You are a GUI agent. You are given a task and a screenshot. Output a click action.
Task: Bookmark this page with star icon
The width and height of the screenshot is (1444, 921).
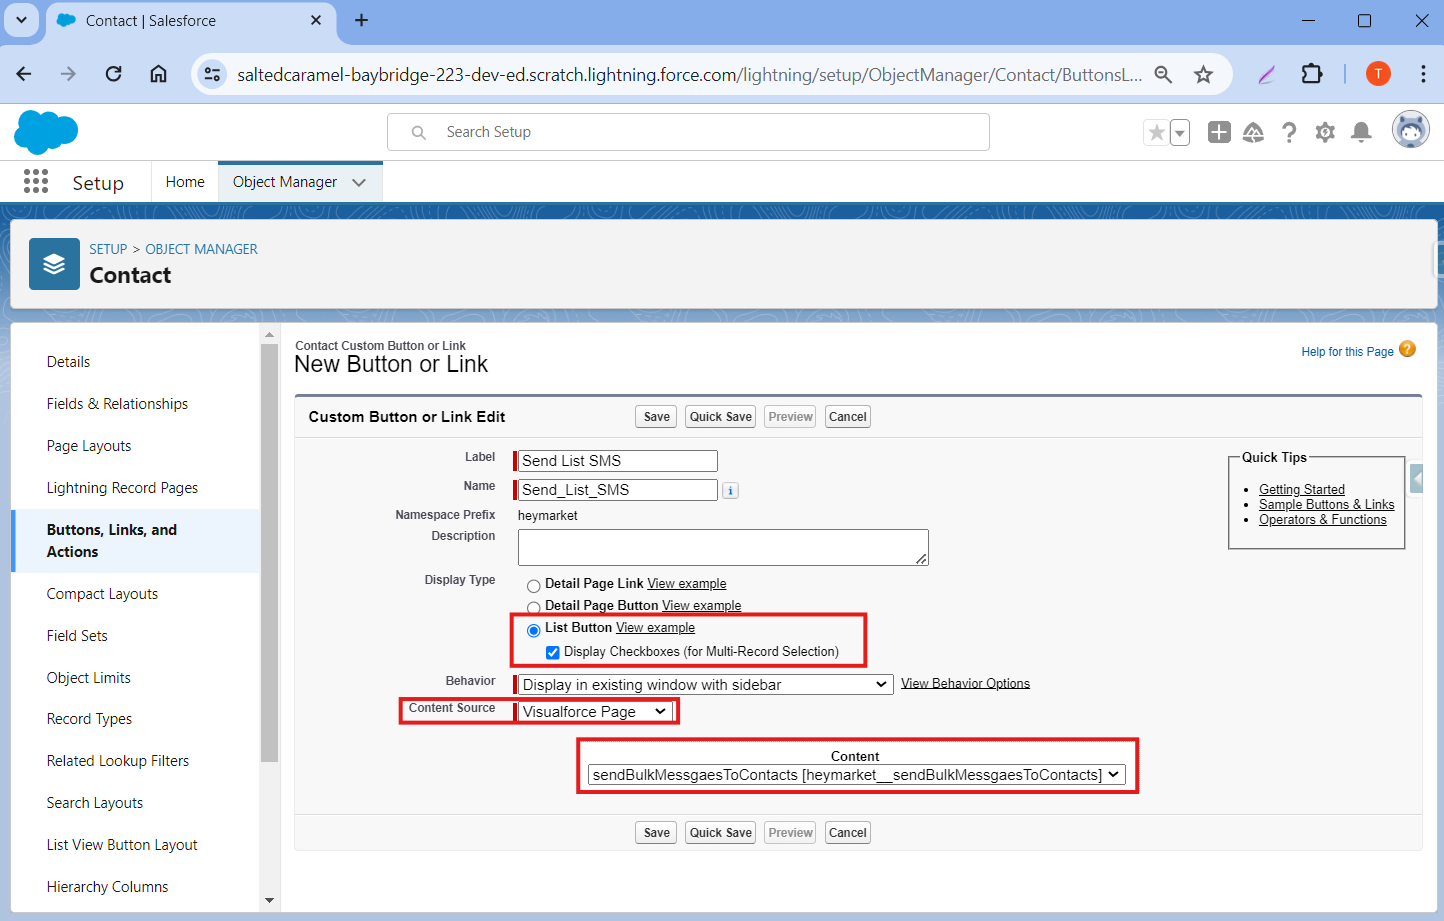click(1203, 74)
